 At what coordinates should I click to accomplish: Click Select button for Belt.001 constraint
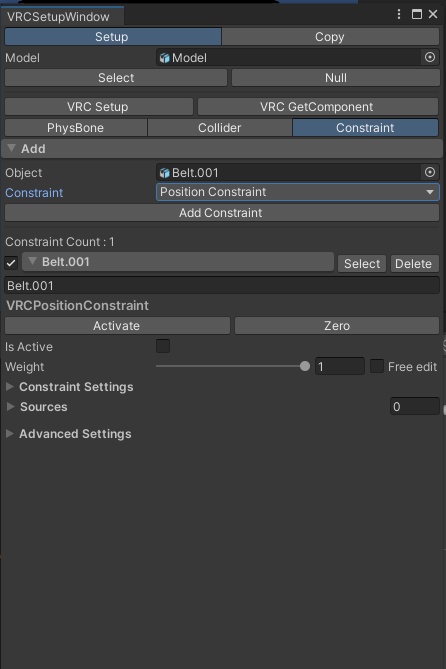[362, 264]
